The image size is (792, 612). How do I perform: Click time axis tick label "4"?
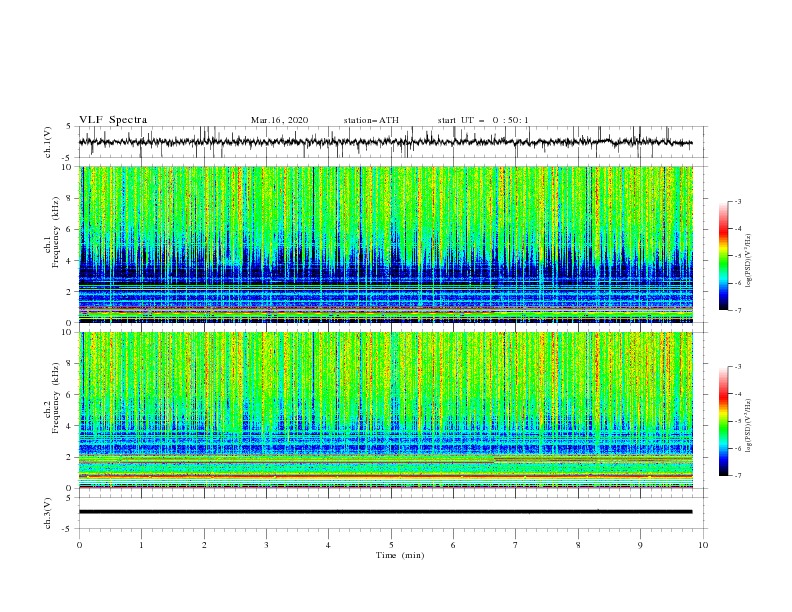pos(328,545)
